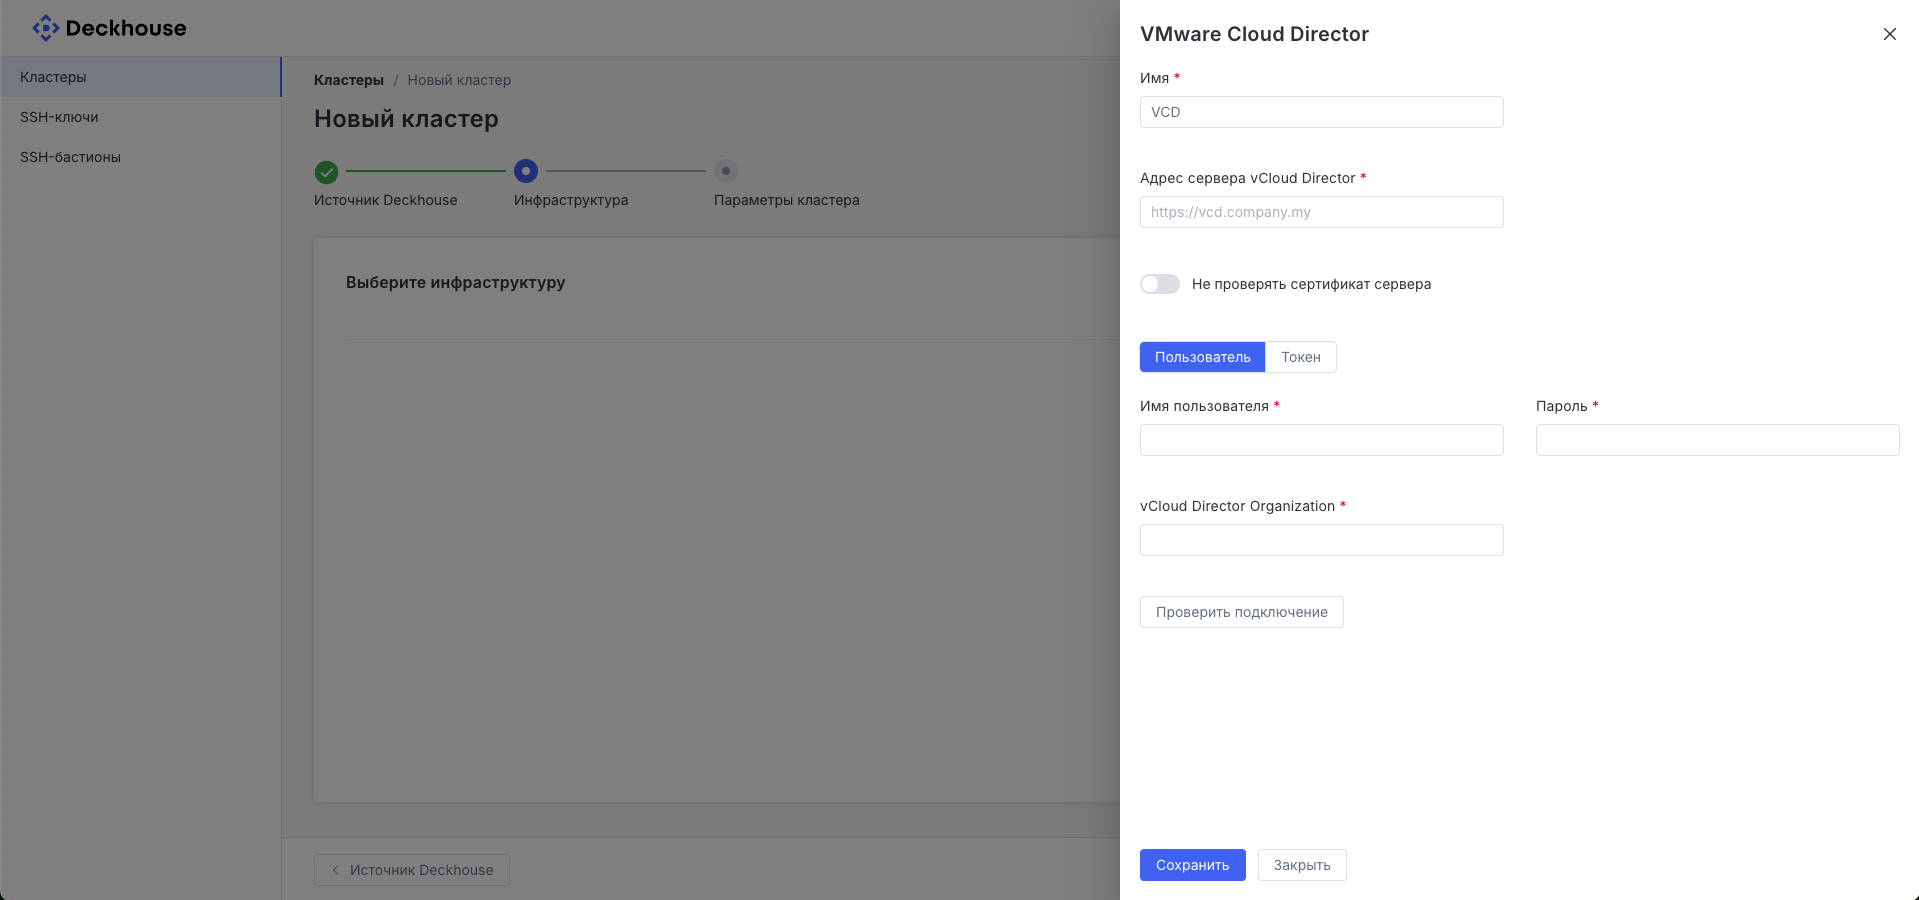Click the Инфраструктура step label

pos(571,200)
